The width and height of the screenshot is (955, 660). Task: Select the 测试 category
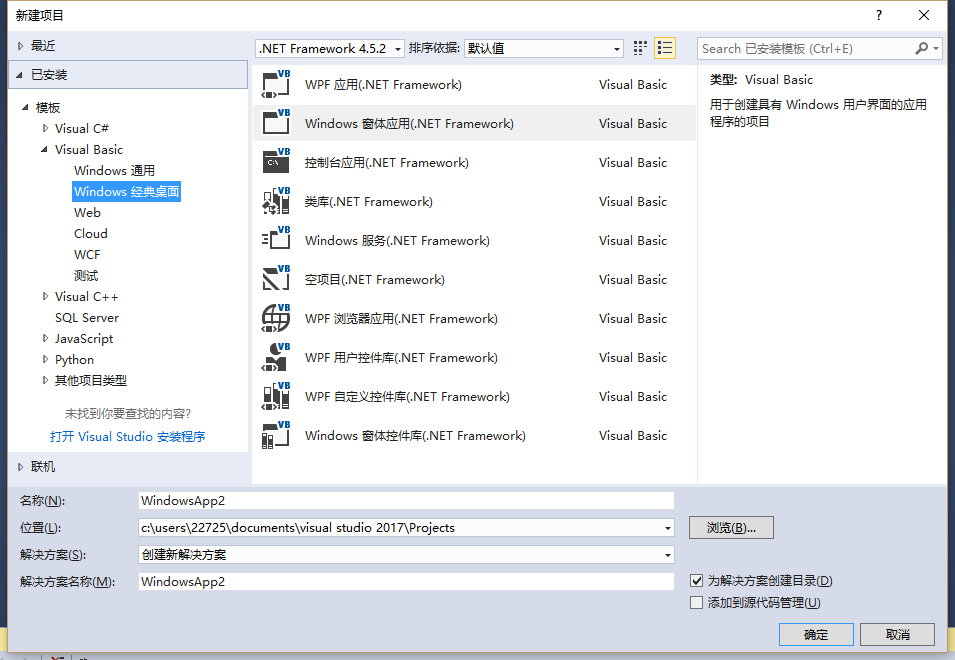pyautogui.click(x=86, y=276)
